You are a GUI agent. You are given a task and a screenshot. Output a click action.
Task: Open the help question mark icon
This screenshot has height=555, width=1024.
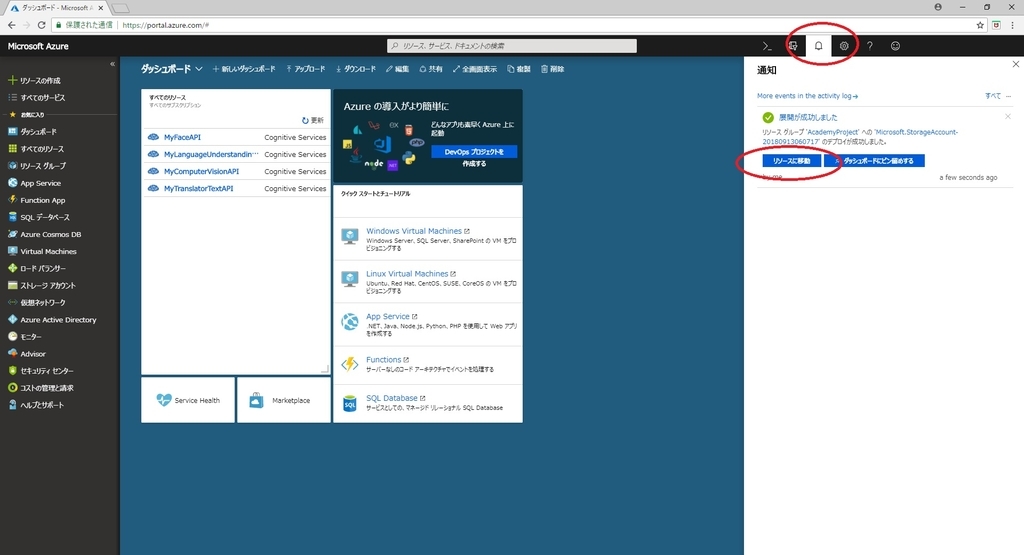click(x=869, y=46)
